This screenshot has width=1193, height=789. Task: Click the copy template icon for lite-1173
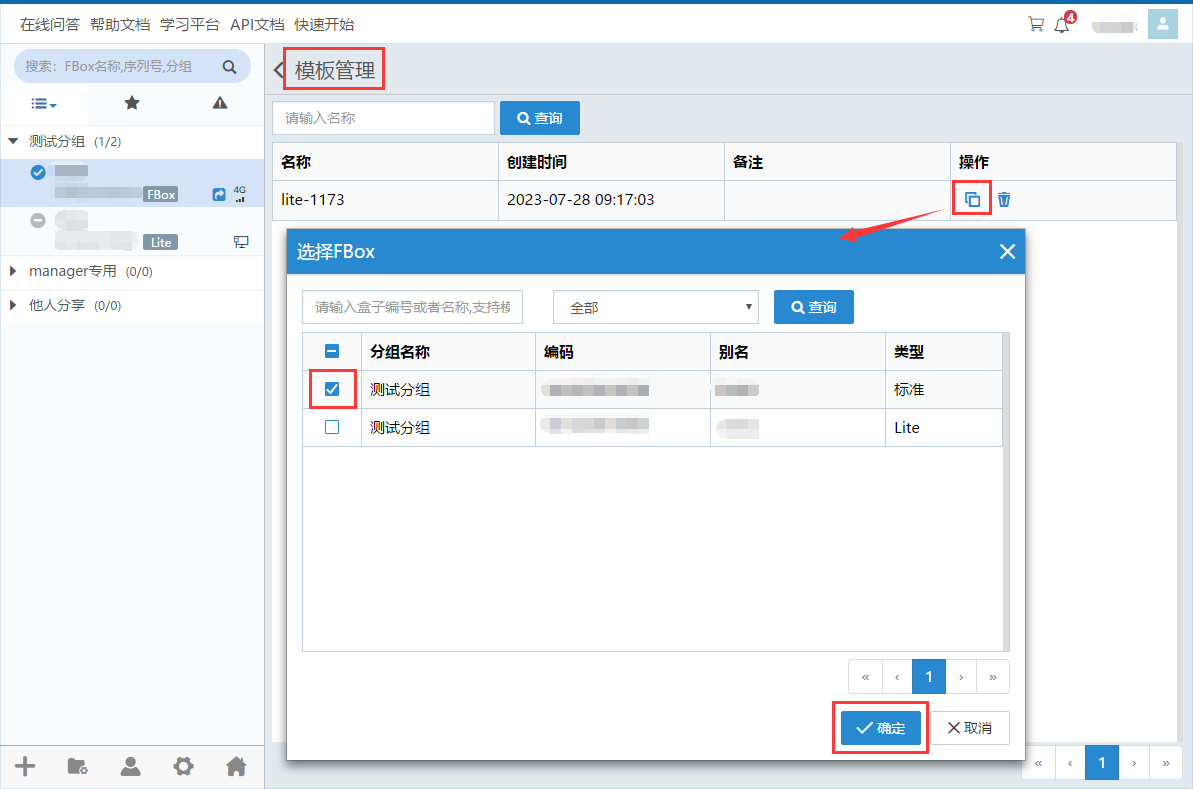[x=972, y=199]
